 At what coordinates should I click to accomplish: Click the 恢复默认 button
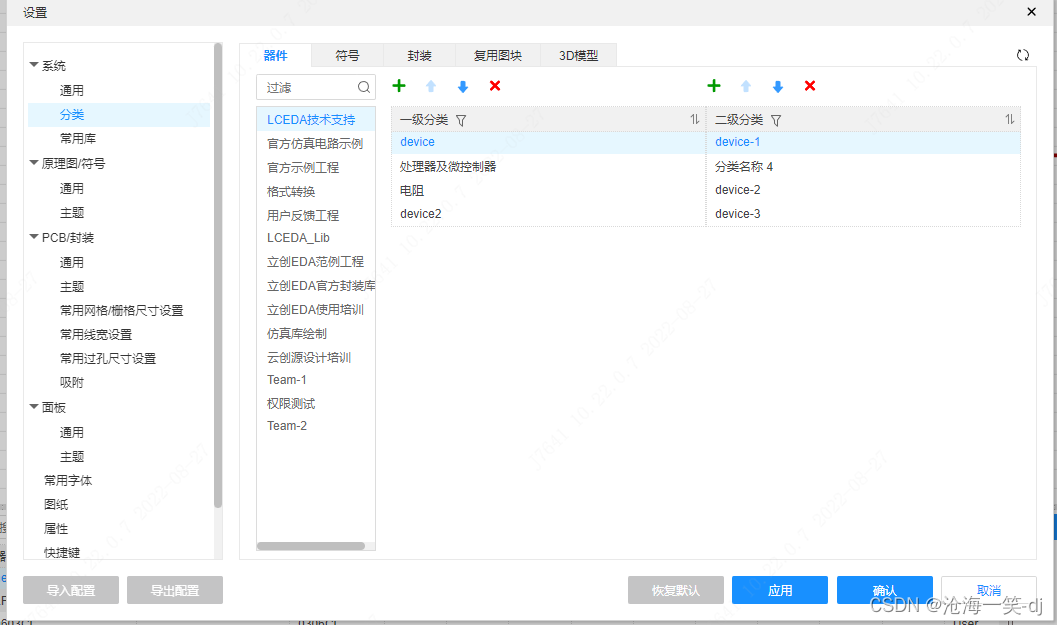(x=675, y=590)
